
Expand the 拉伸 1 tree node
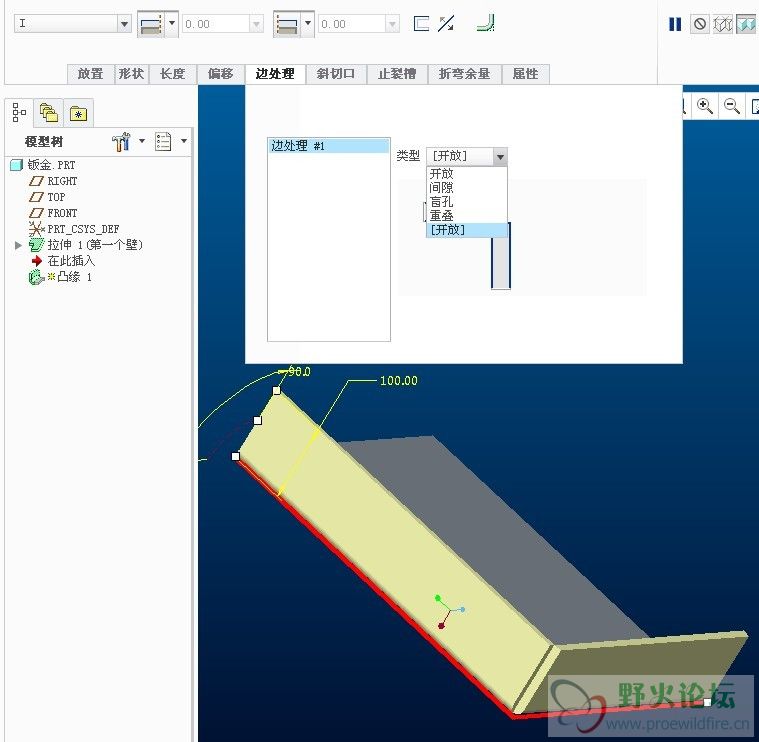pos(18,245)
